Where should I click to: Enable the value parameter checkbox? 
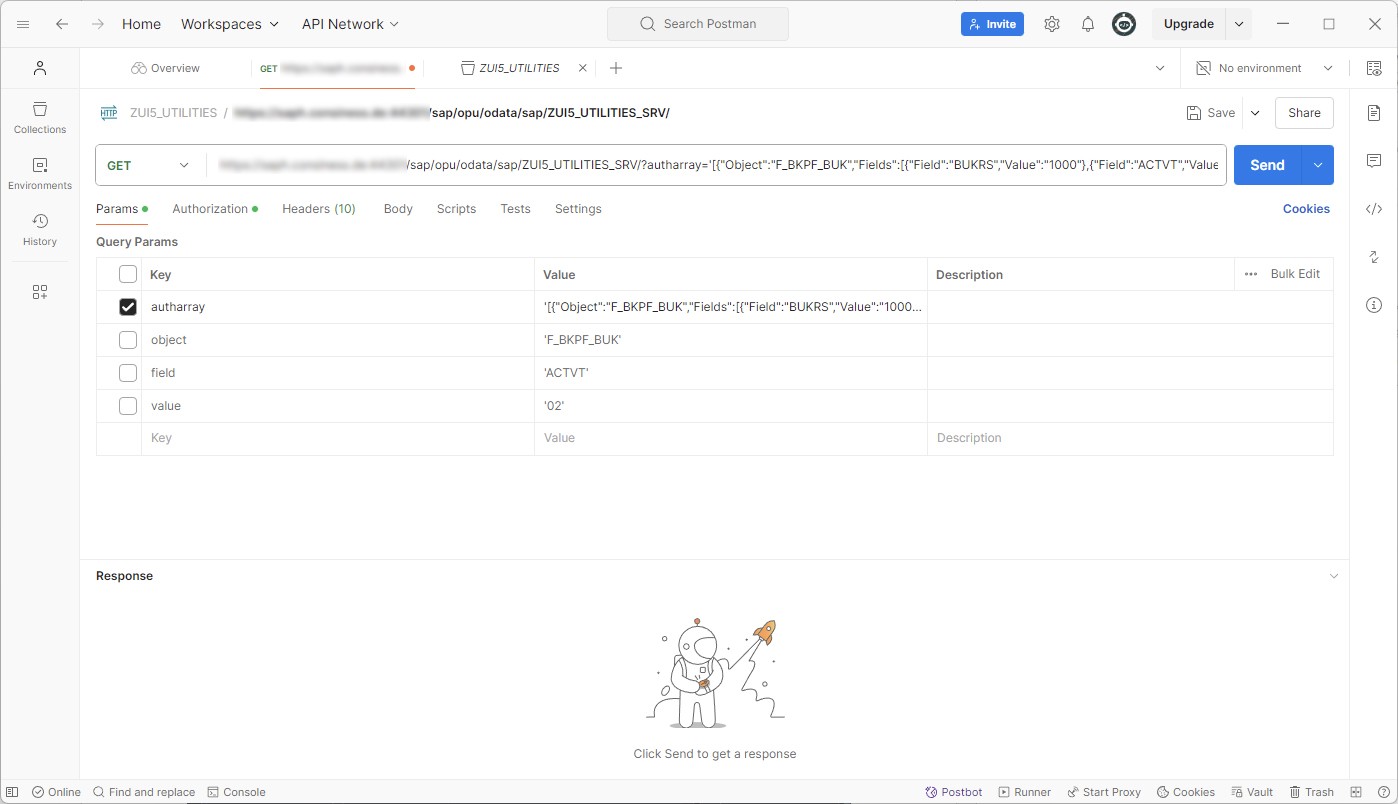128,406
